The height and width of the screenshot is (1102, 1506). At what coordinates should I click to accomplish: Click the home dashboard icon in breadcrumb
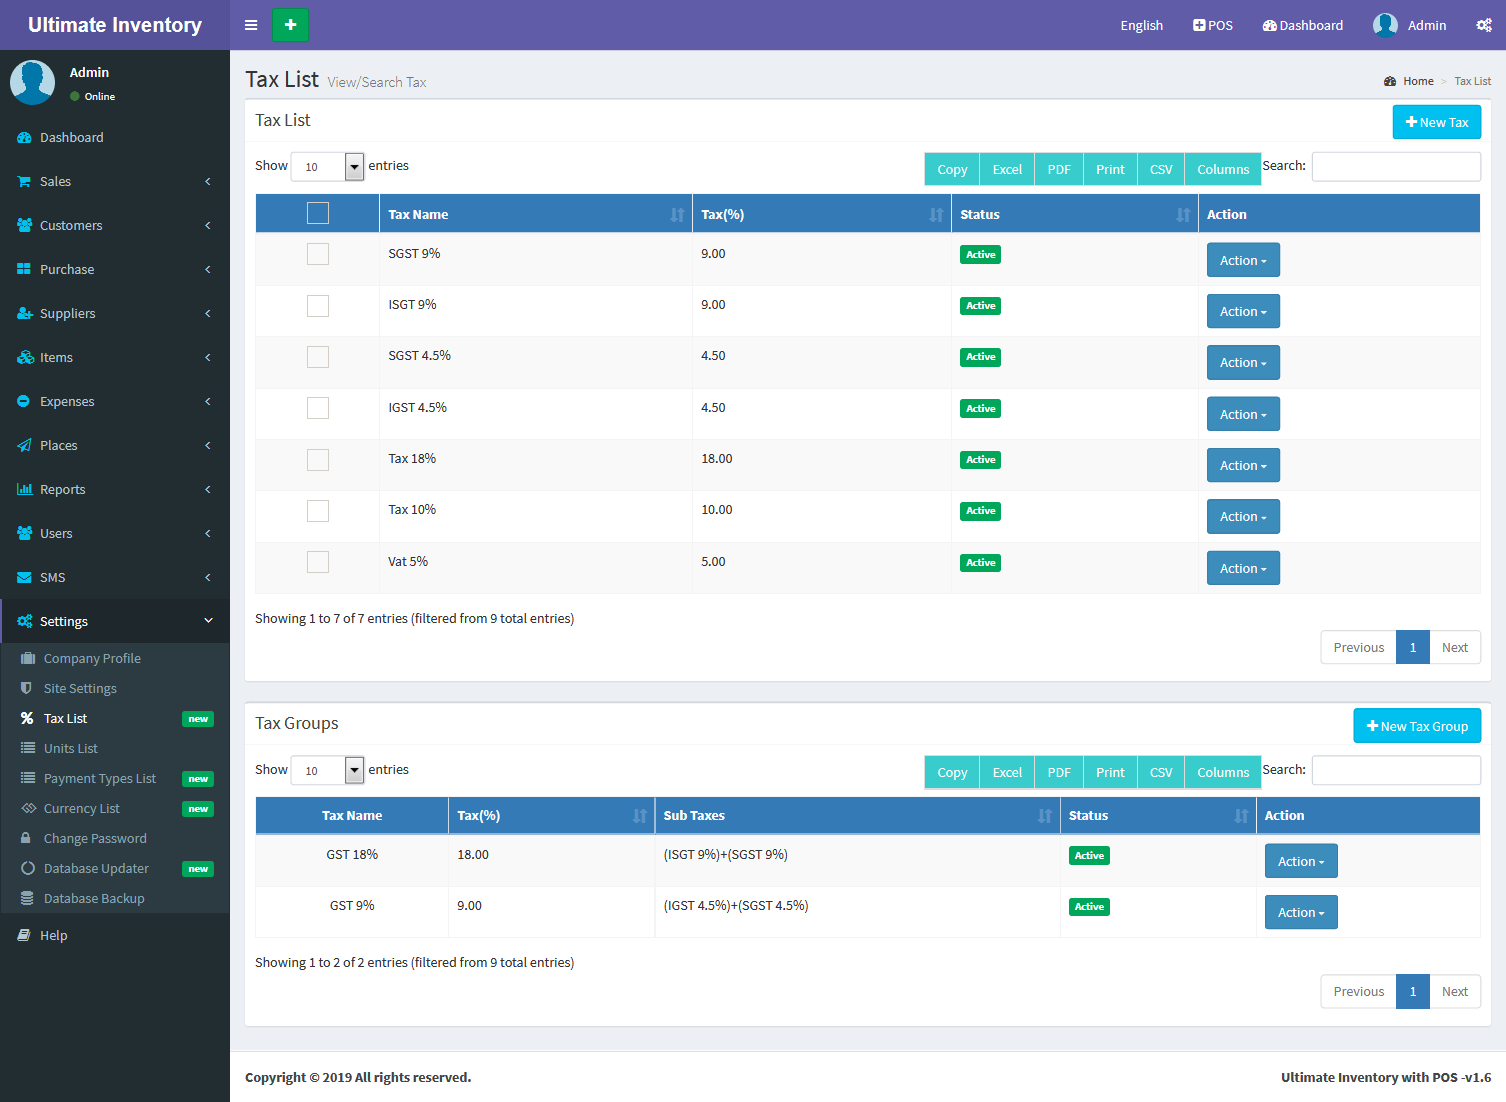point(1390,82)
